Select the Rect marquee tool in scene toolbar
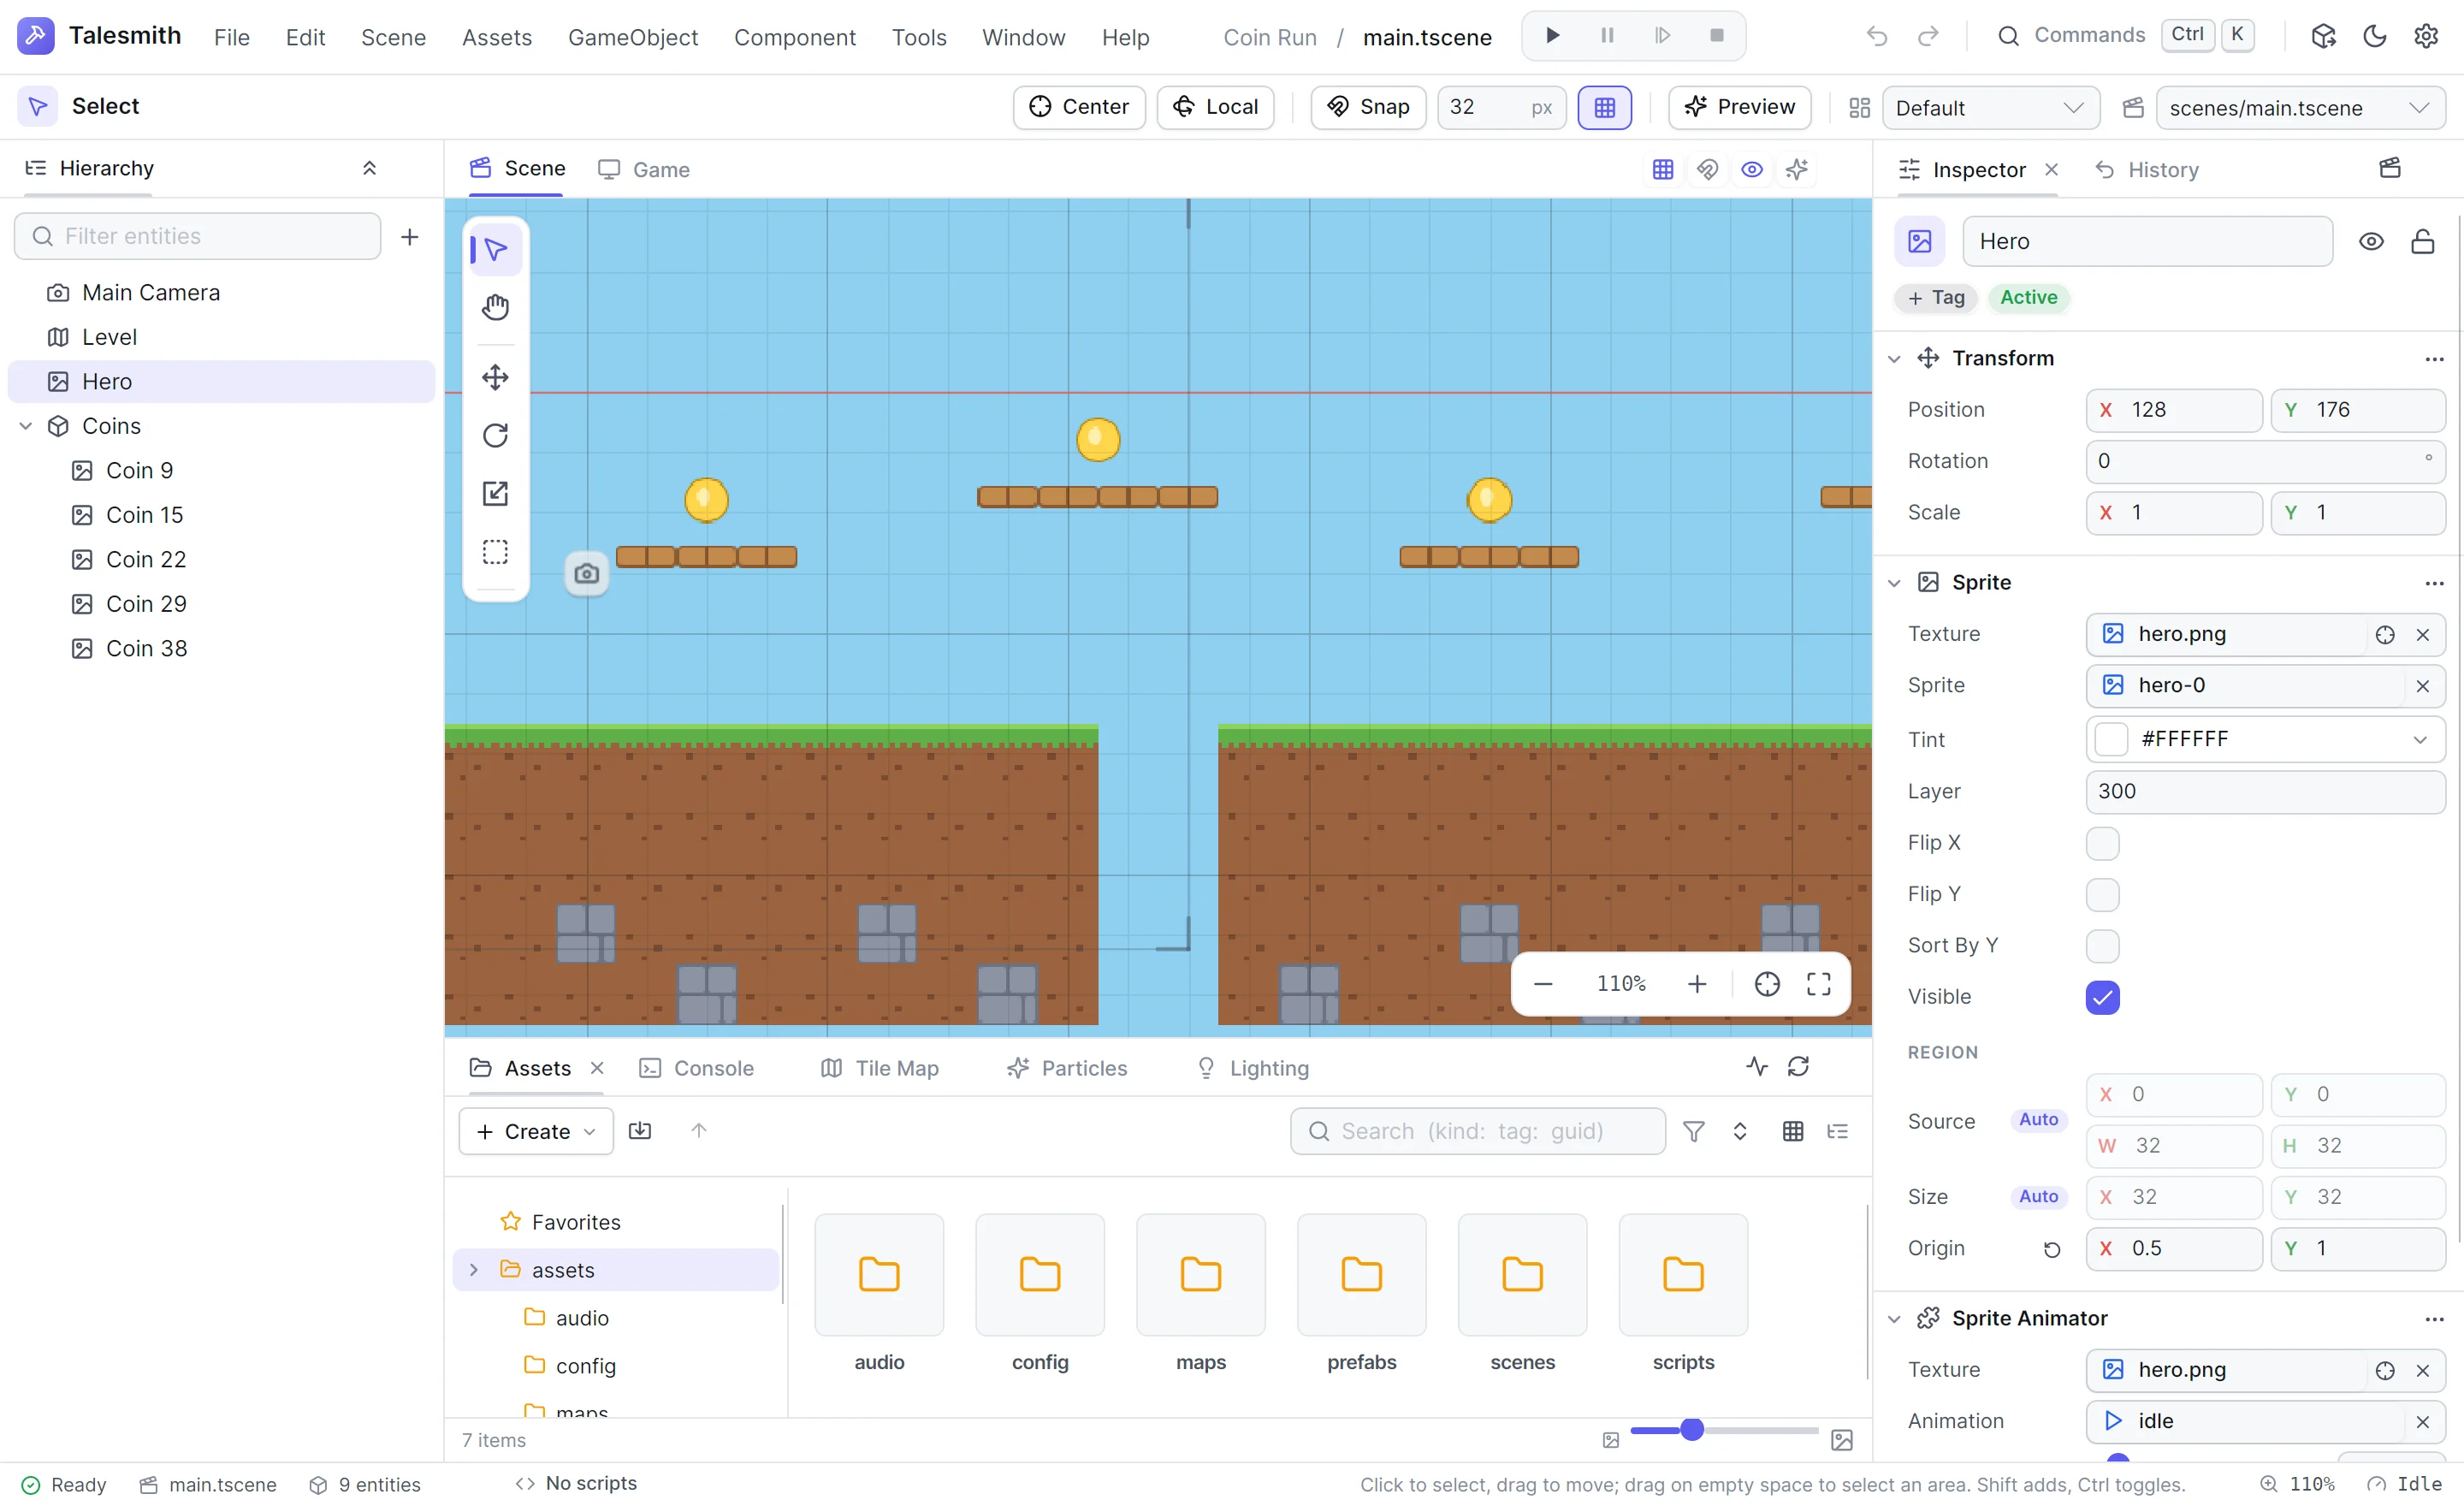Viewport: 2464px width, 1506px height. point(495,551)
